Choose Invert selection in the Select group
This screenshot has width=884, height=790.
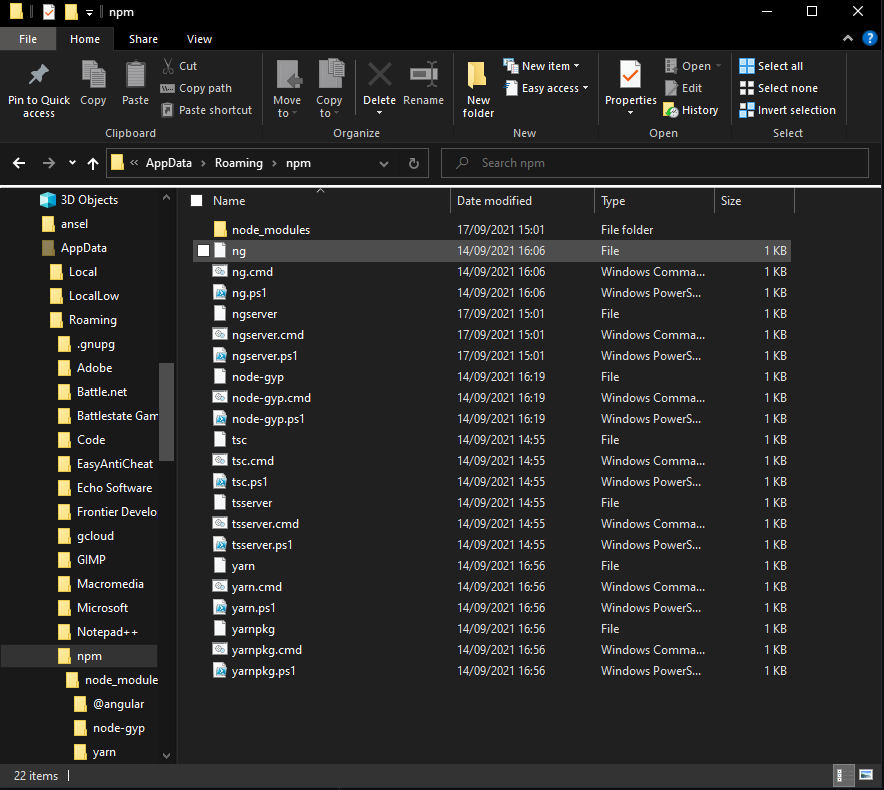788,110
